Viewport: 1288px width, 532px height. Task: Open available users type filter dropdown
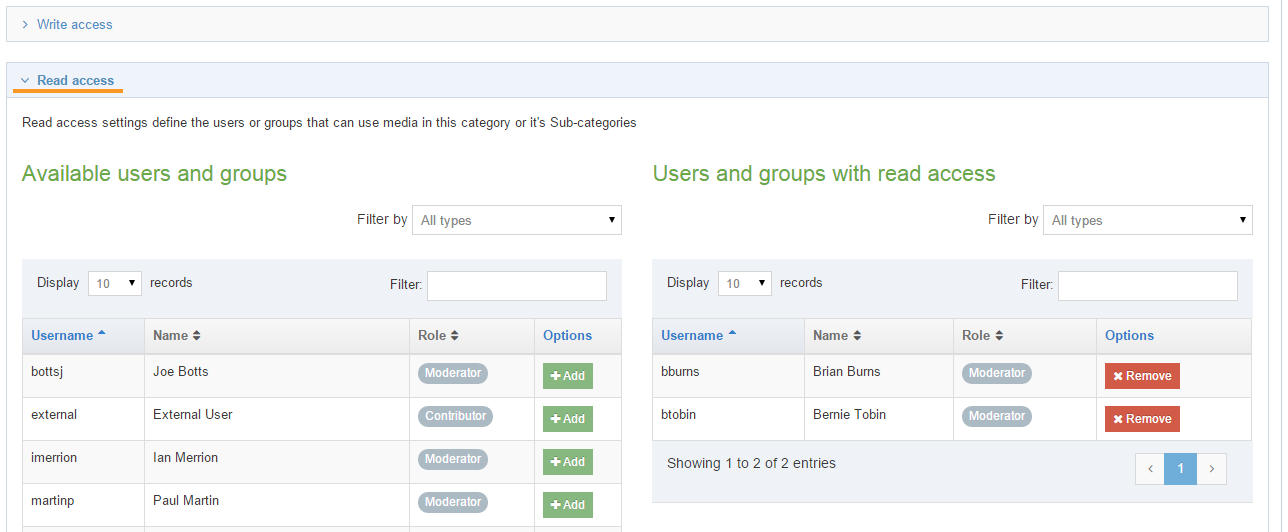pos(516,220)
